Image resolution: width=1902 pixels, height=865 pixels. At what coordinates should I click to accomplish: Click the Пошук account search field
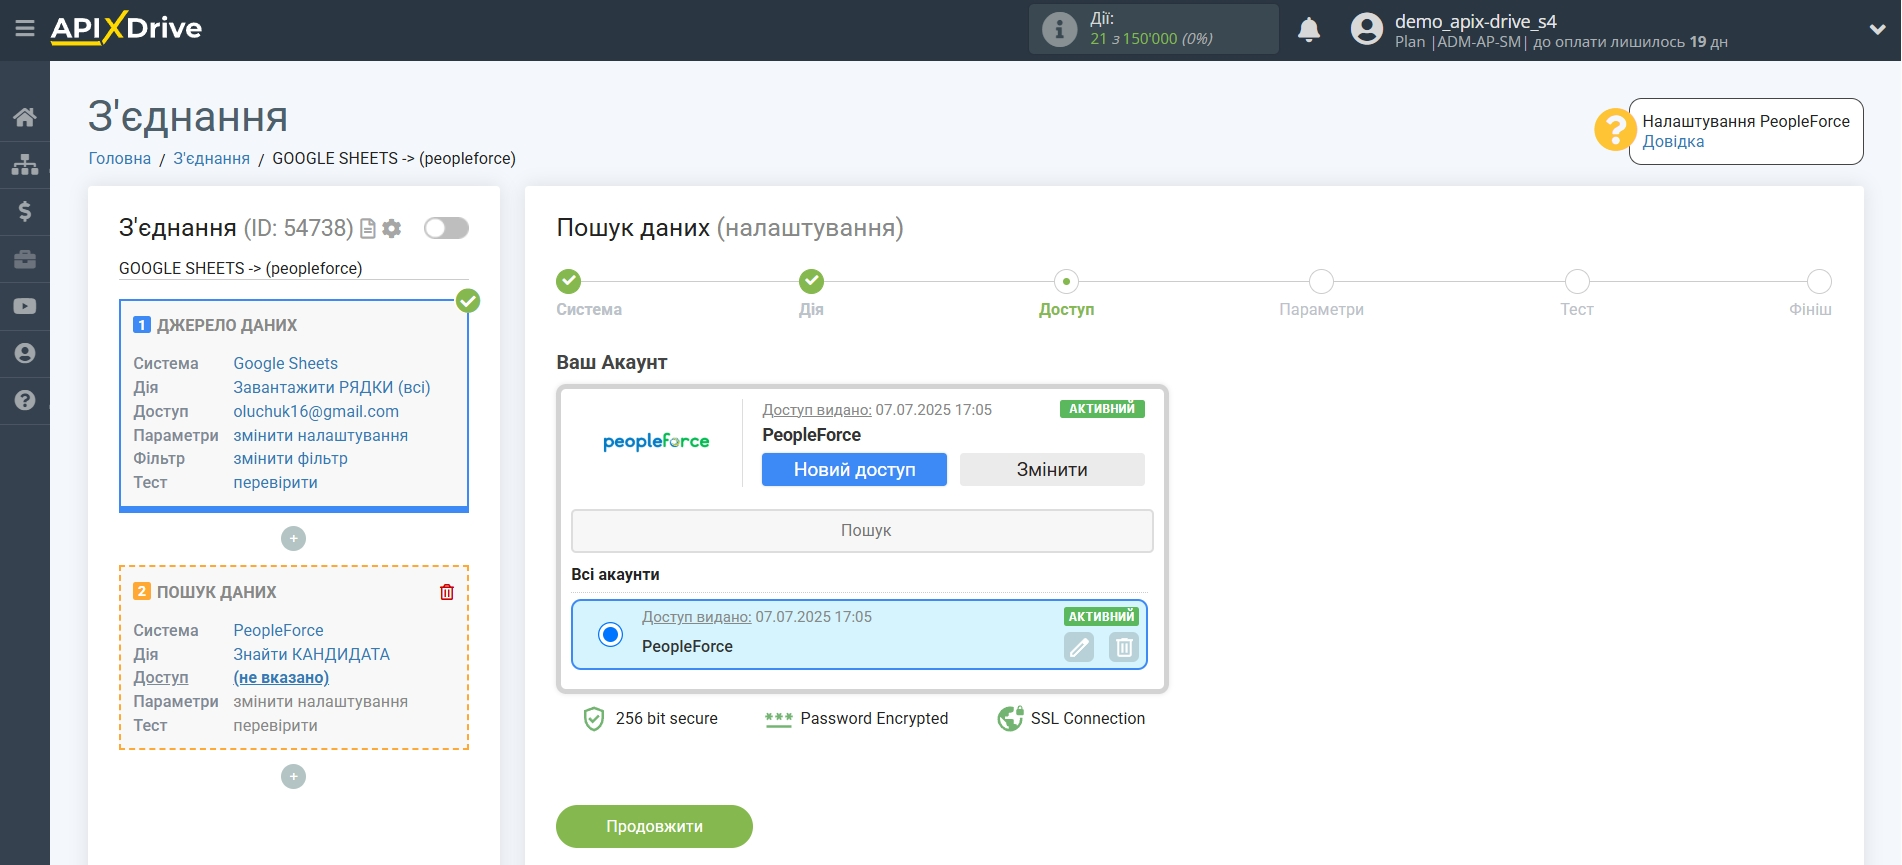click(x=862, y=531)
